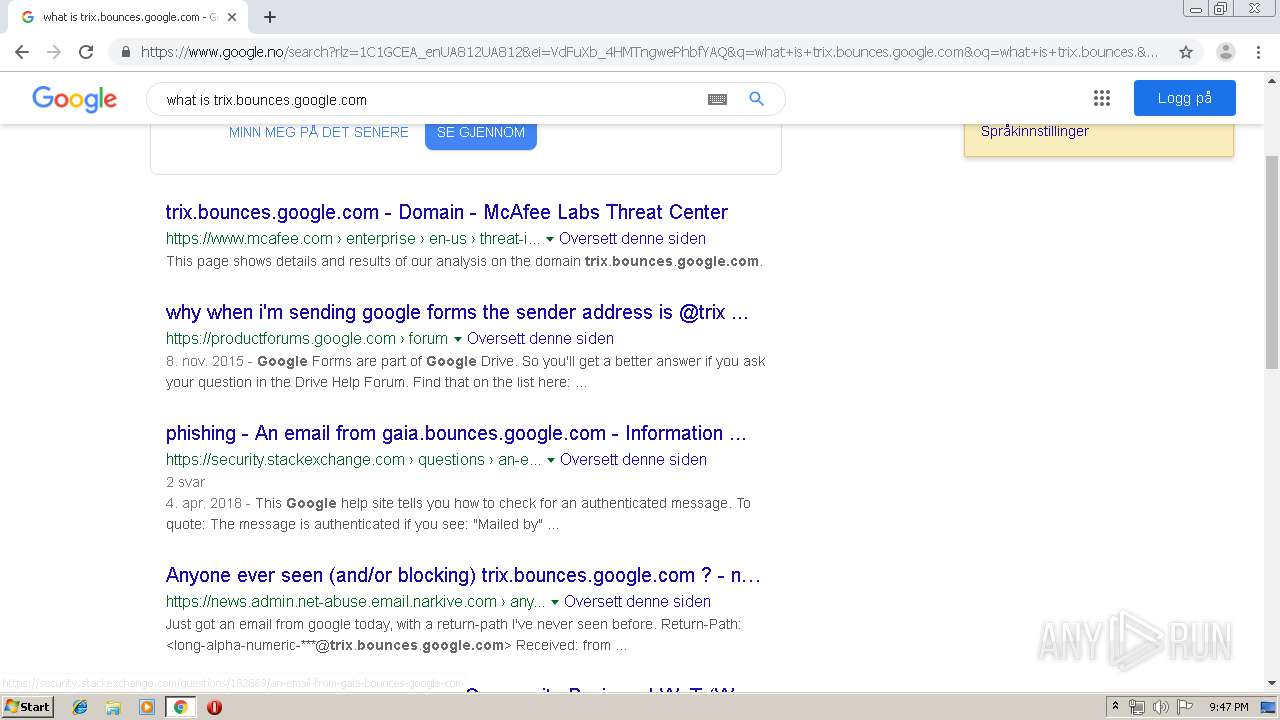Open the gaia.bounces.google.com phishing result
Image resolution: width=1280 pixels, height=720 pixels.
(x=456, y=433)
